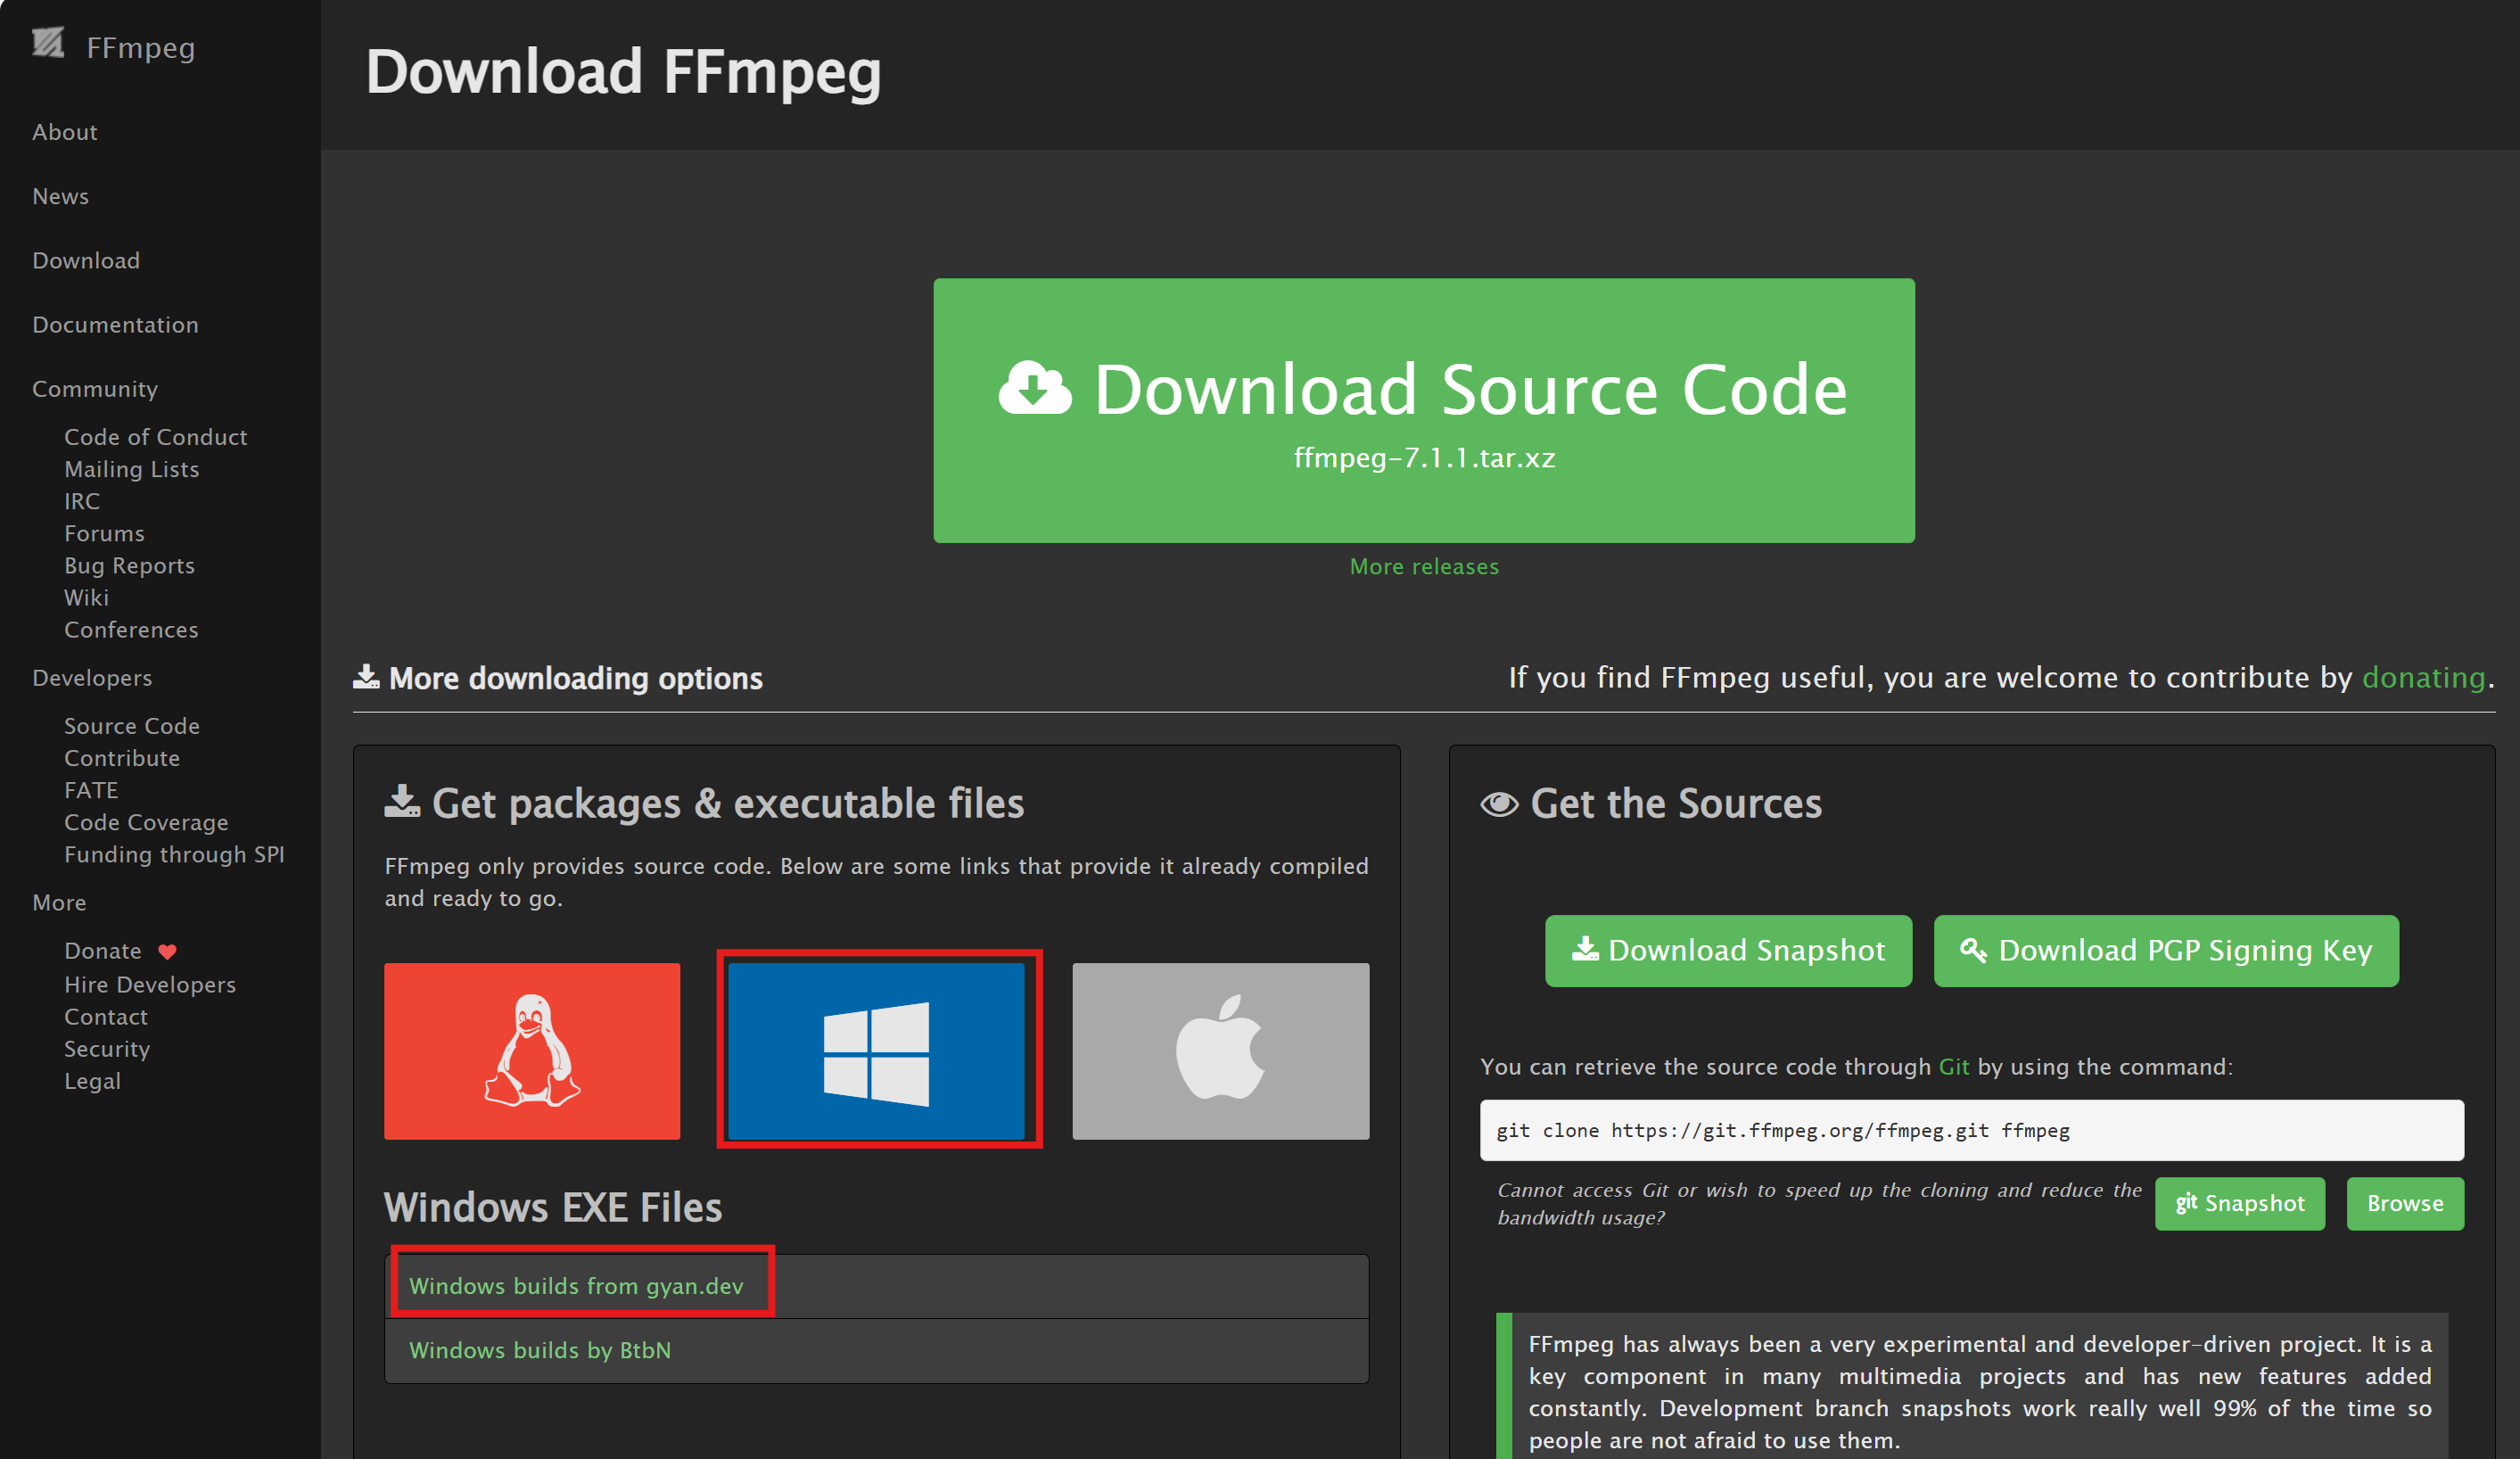Select the Windows logo download icon
This screenshot has height=1459, width=2520.
[878, 1051]
